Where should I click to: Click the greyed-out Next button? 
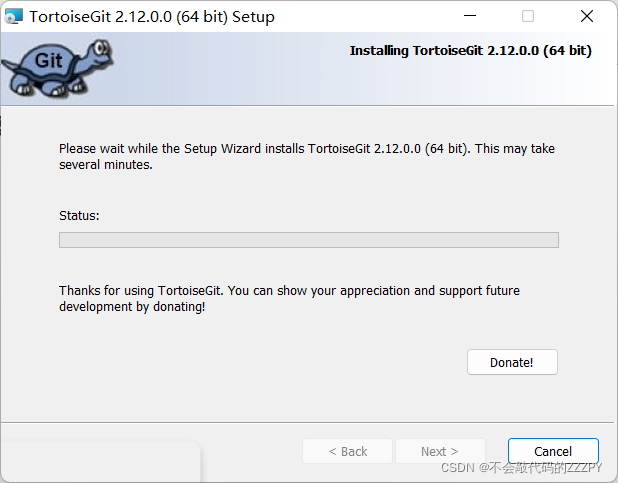(x=440, y=451)
